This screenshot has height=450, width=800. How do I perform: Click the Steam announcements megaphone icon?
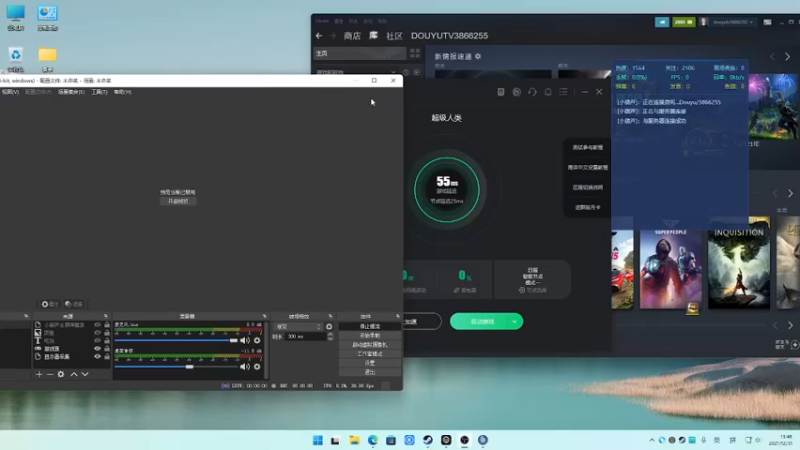662,22
